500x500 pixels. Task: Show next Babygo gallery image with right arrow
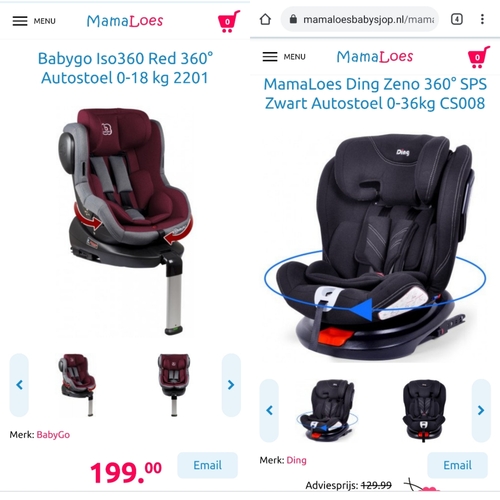pos(231,385)
